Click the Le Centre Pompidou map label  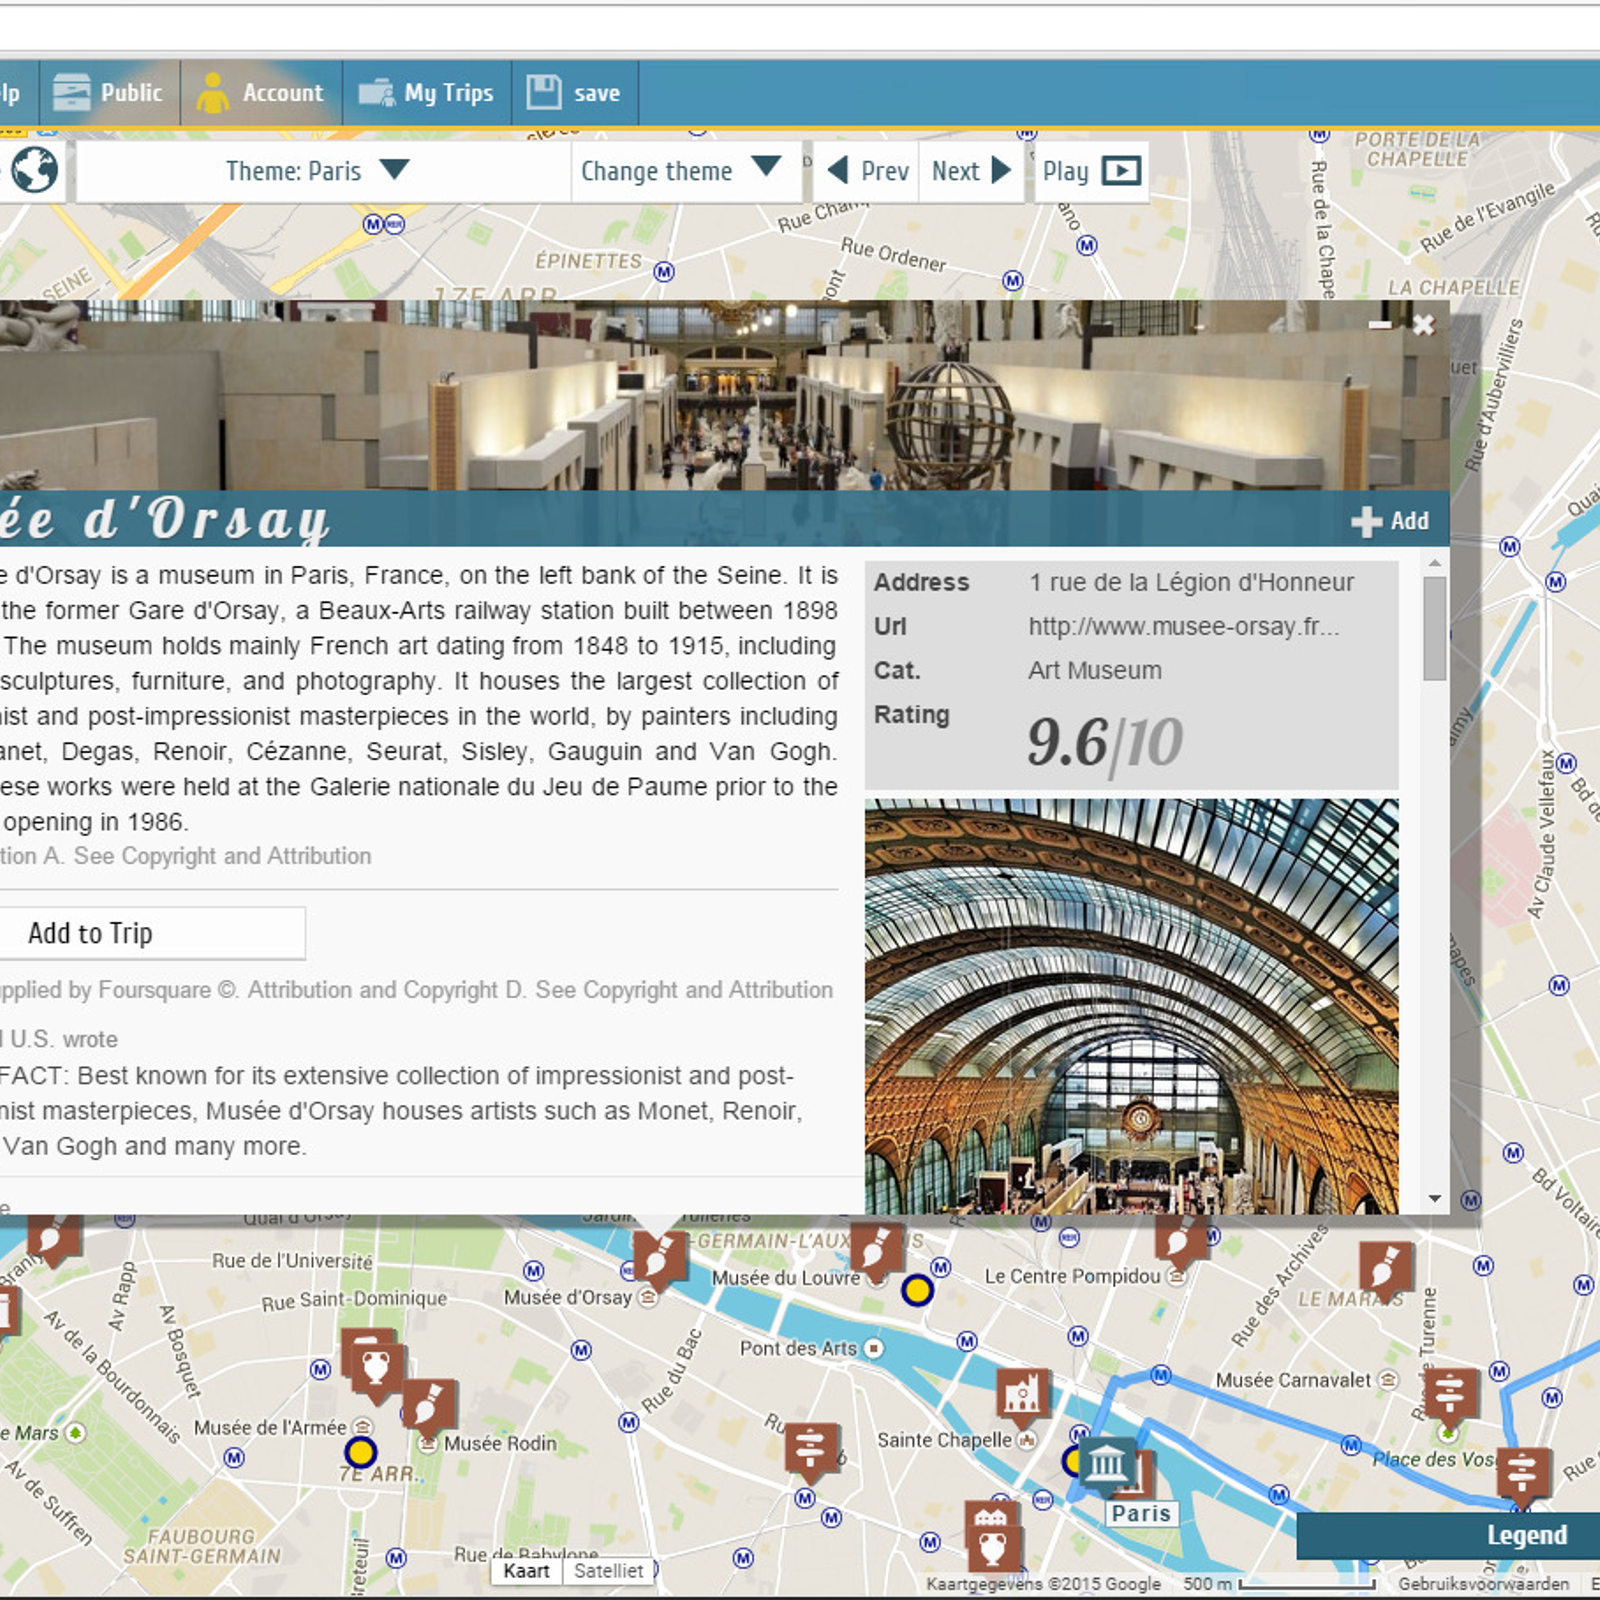[1072, 1276]
